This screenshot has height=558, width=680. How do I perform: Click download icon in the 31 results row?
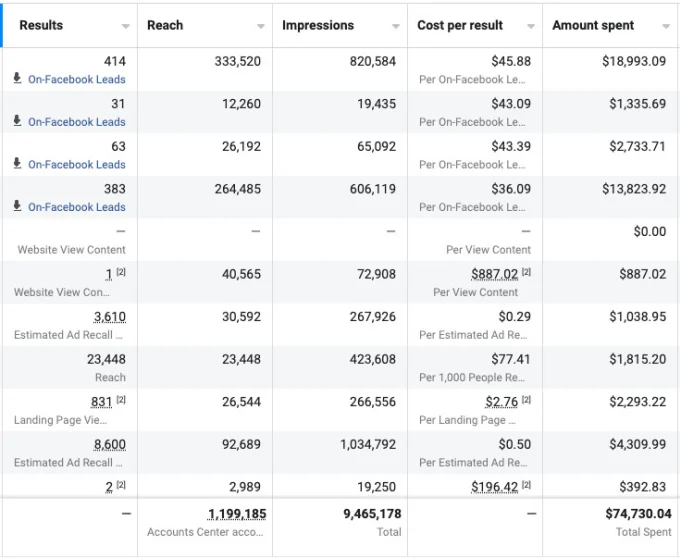pos(17,122)
